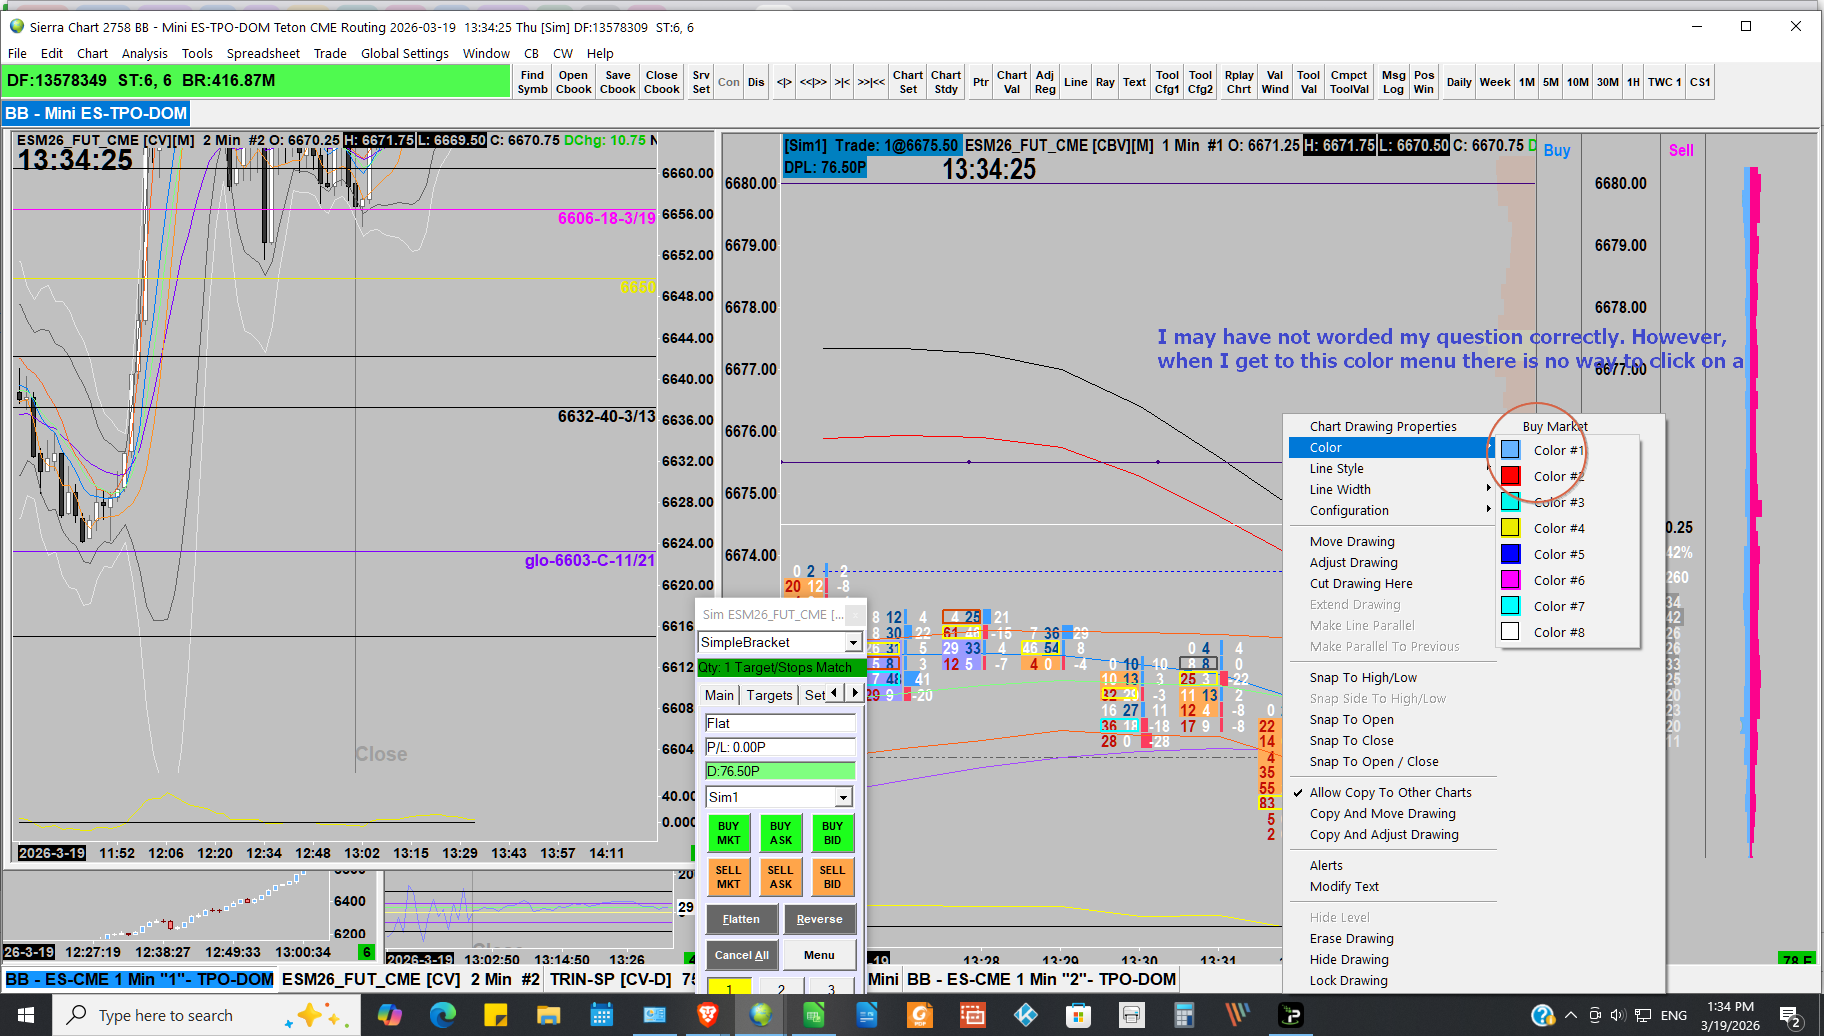Click Save Cbook in the toolbar

618,82
